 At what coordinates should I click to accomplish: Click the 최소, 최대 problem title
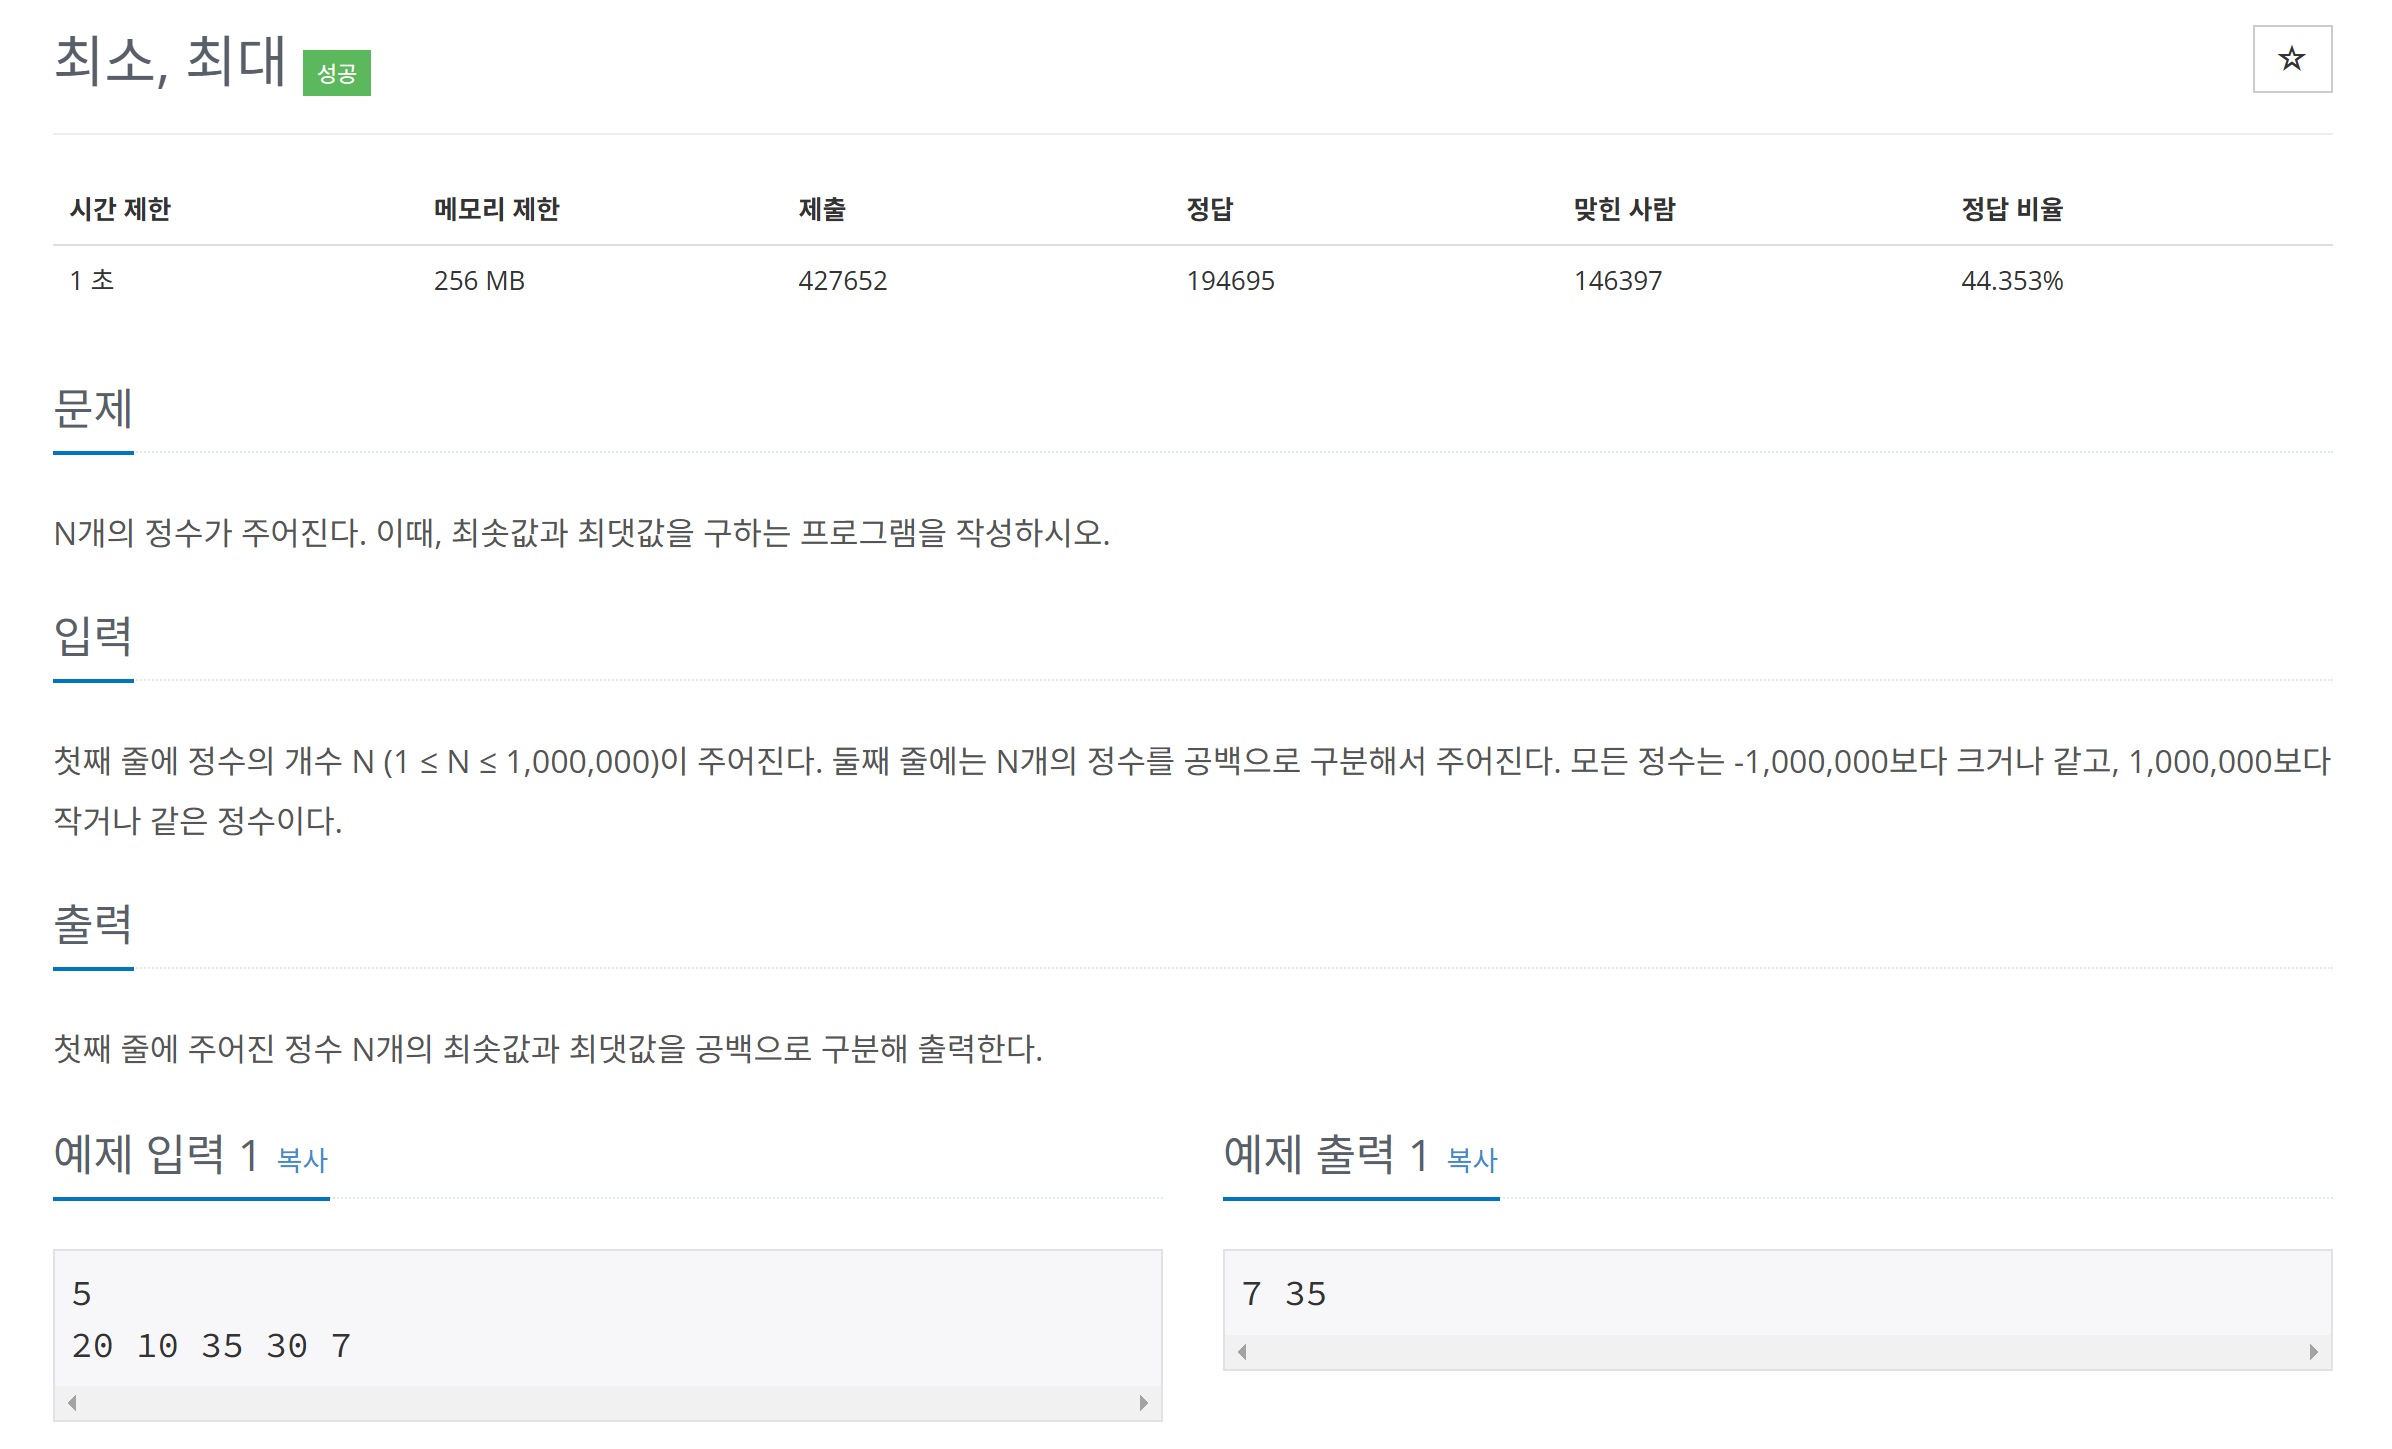(170, 60)
